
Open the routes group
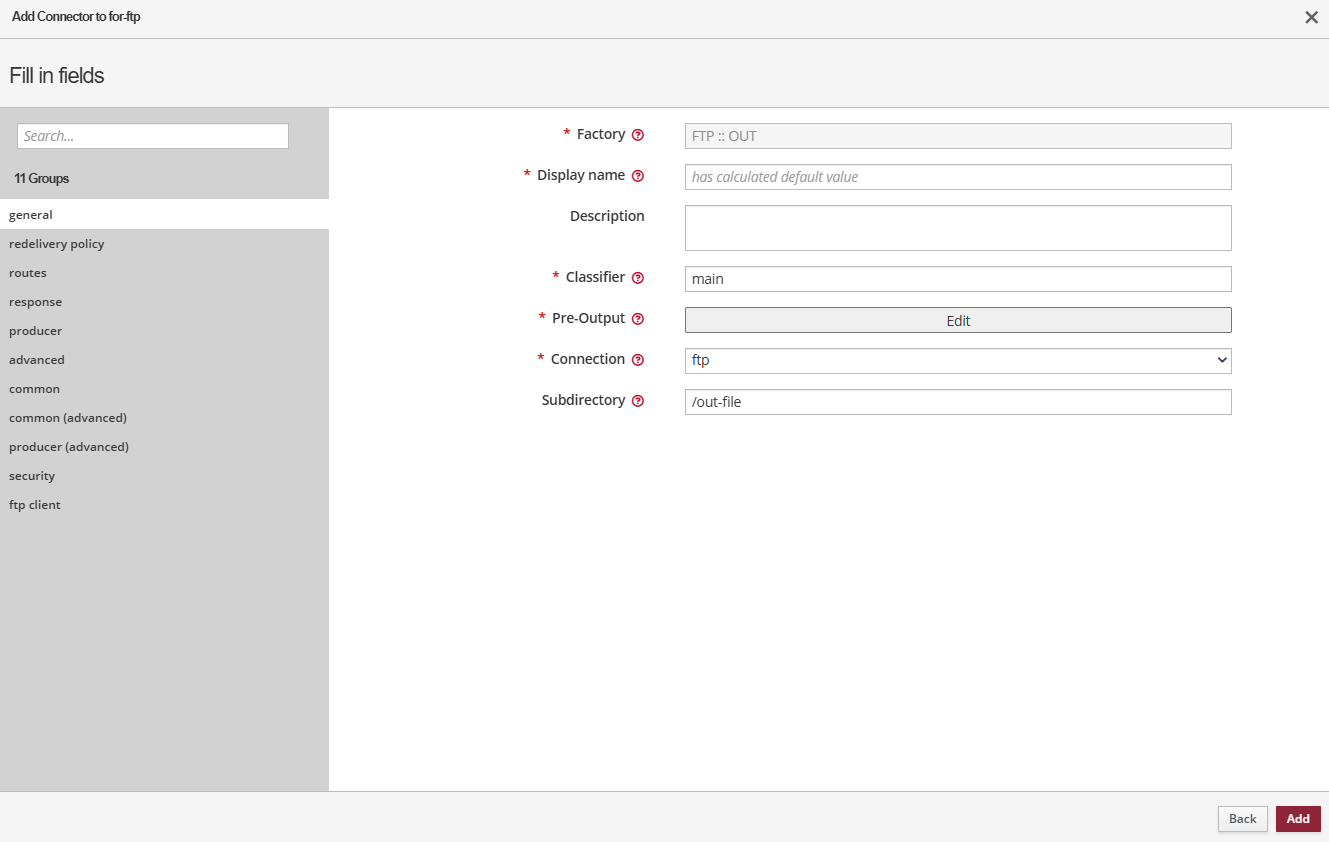(x=28, y=273)
